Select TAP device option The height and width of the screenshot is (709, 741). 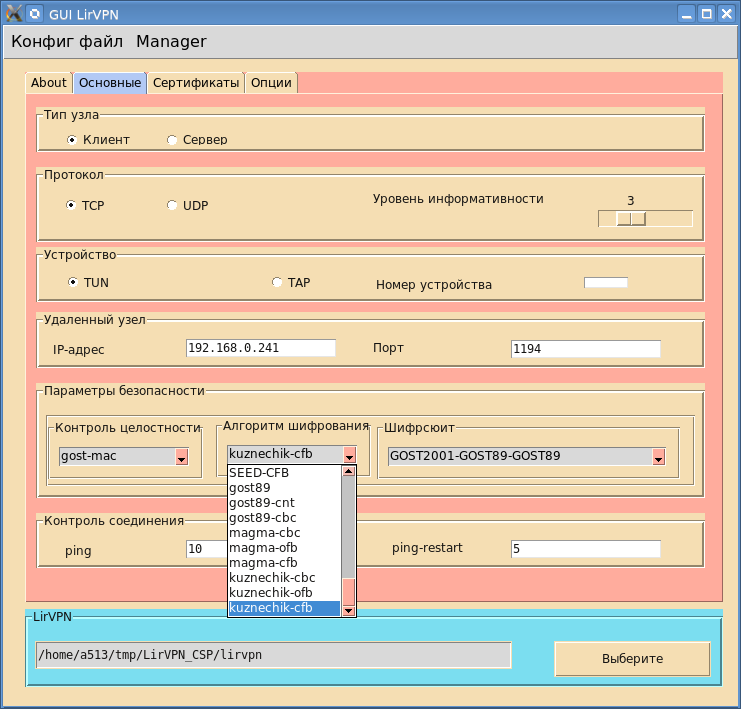pos(277,282)
